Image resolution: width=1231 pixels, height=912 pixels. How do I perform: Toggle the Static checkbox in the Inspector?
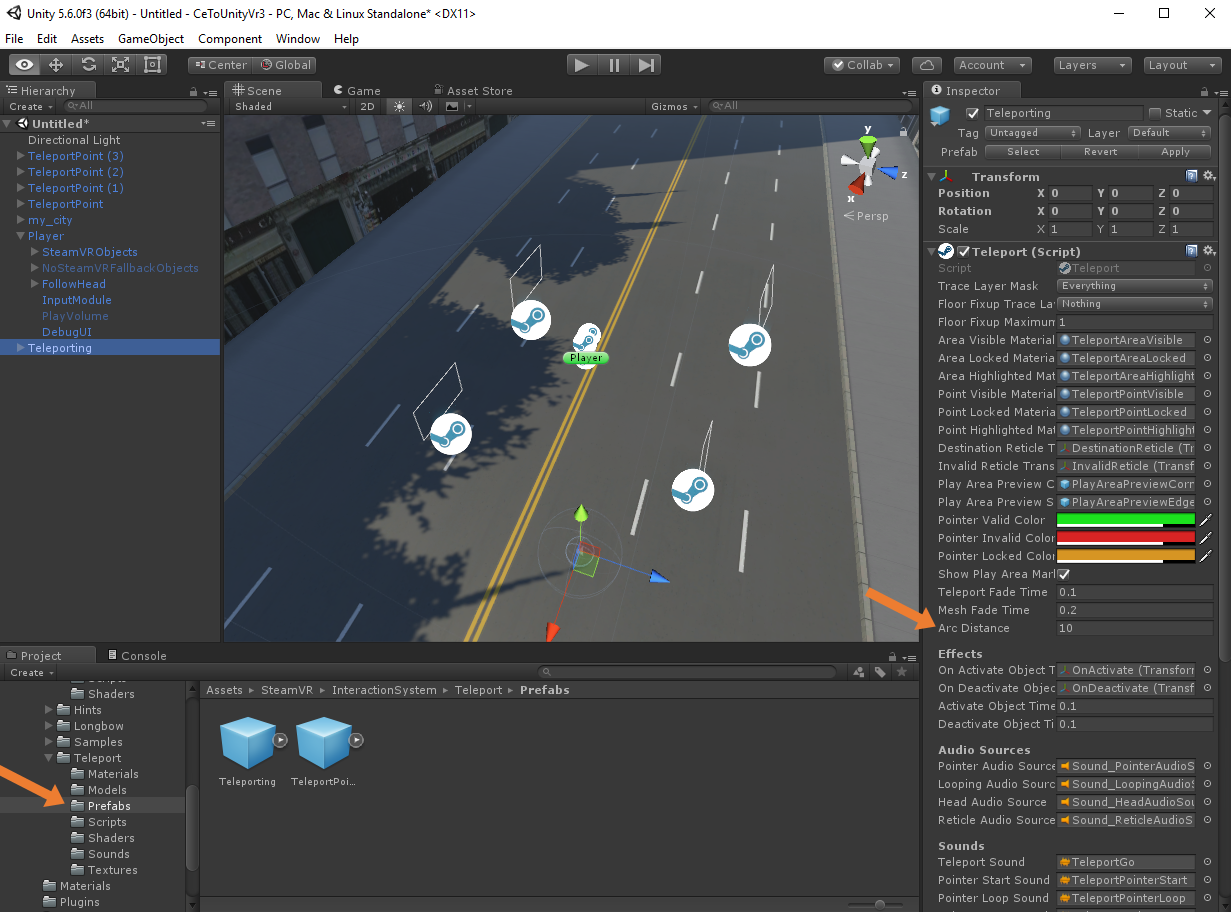[1155, 113]
